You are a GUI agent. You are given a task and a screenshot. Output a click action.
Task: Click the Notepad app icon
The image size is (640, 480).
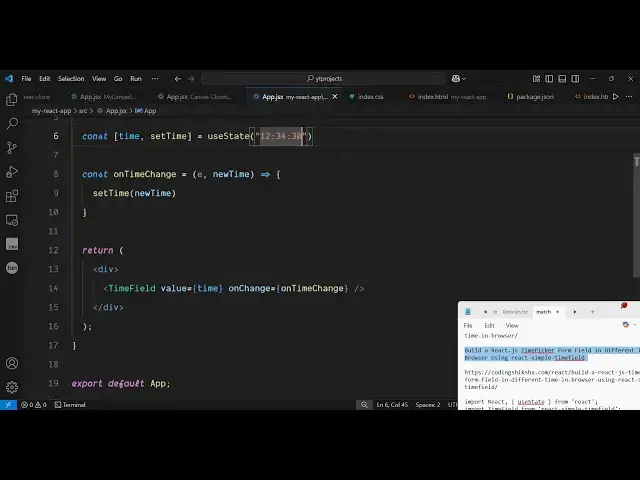[468, 311]
